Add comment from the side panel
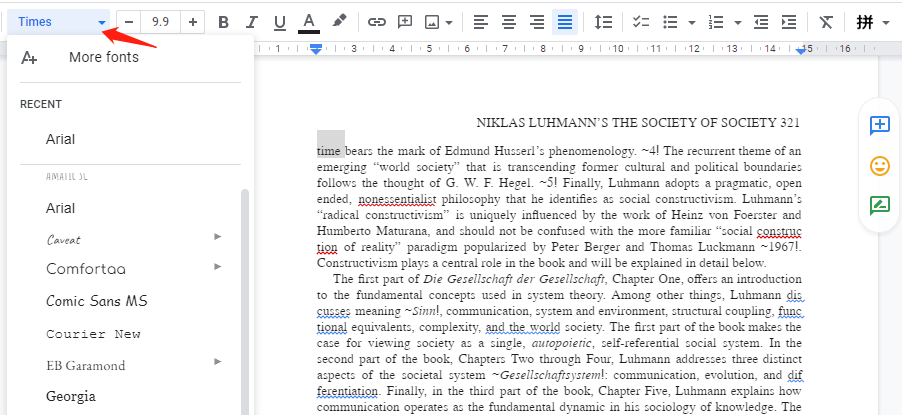Viewport: 902px width, 415px height. coord(880,125)
